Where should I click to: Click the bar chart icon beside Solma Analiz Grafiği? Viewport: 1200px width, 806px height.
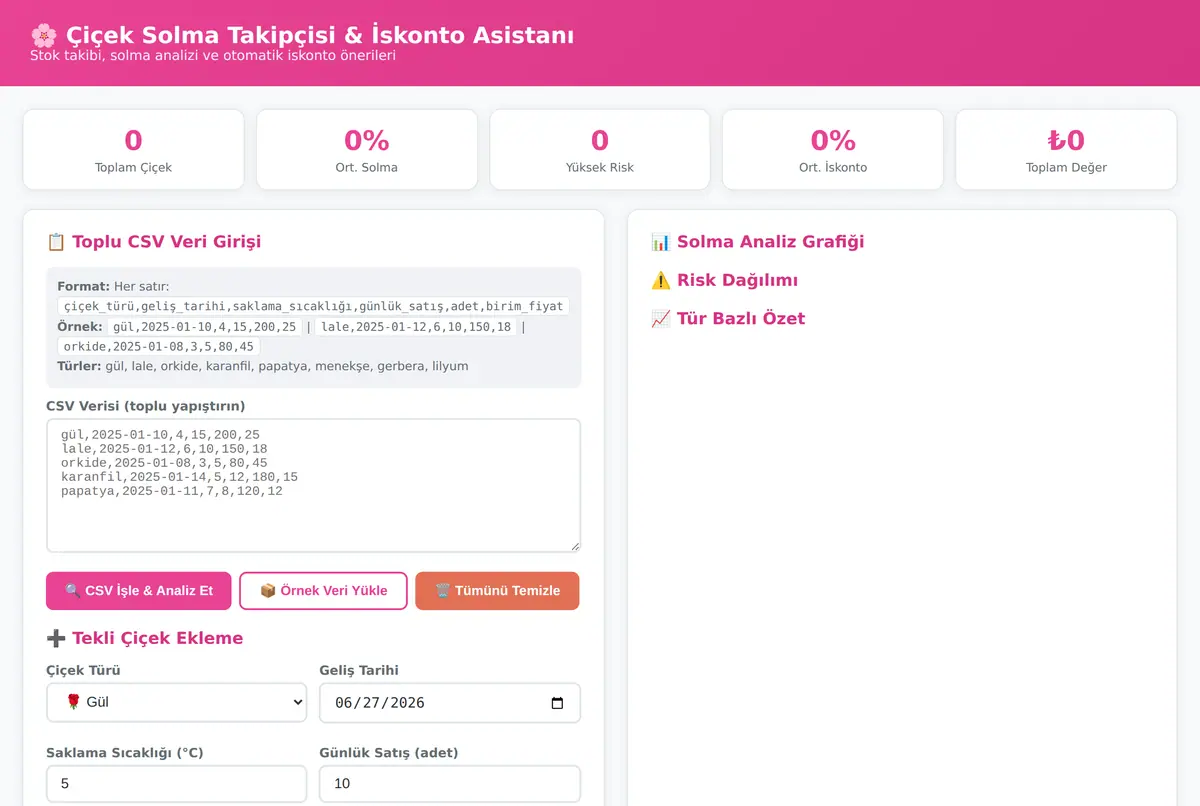(x=660, y=241)
